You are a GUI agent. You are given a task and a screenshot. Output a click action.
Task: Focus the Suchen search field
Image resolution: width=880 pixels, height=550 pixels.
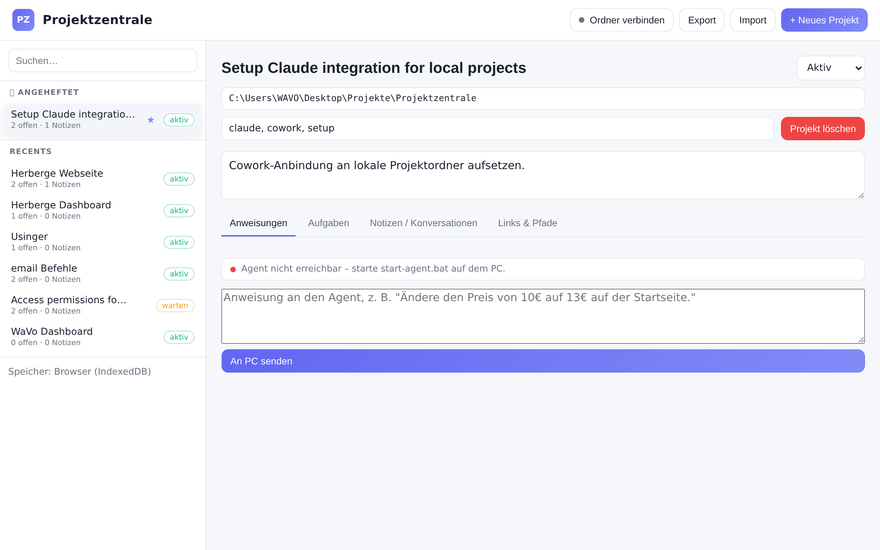103,61
